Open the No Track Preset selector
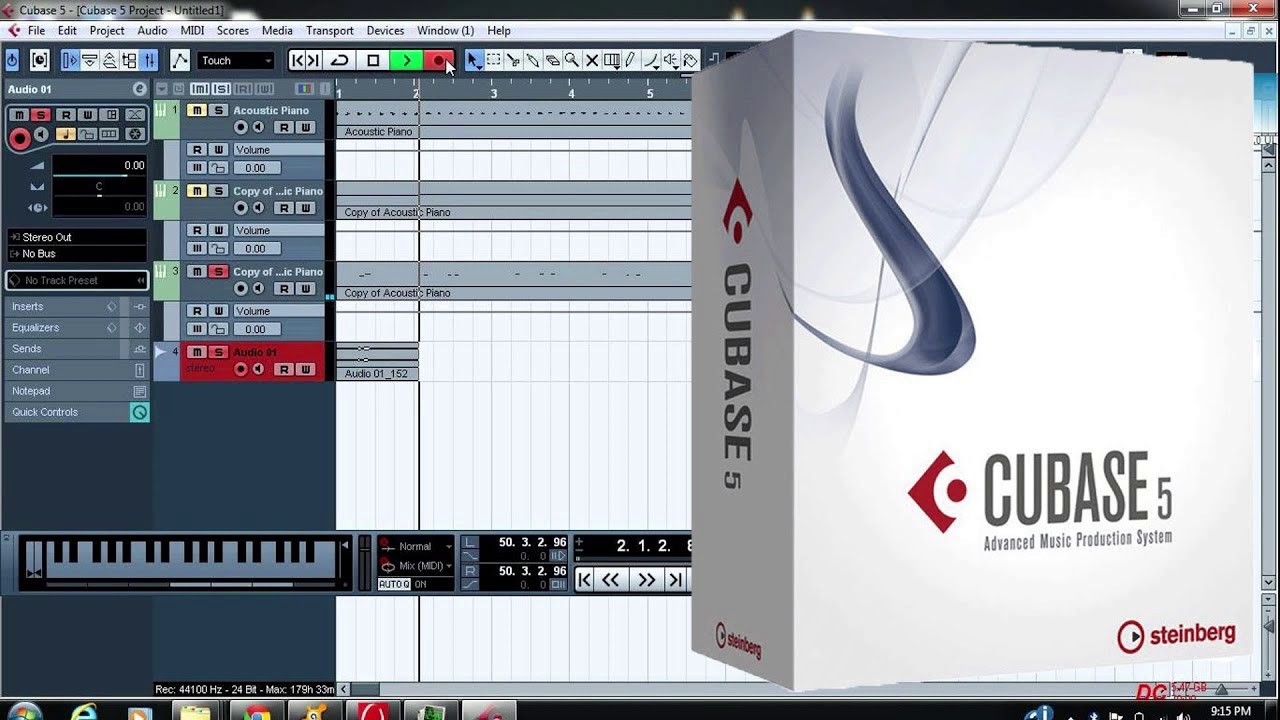Screen dimensions: 1280x720 point(77,280)
